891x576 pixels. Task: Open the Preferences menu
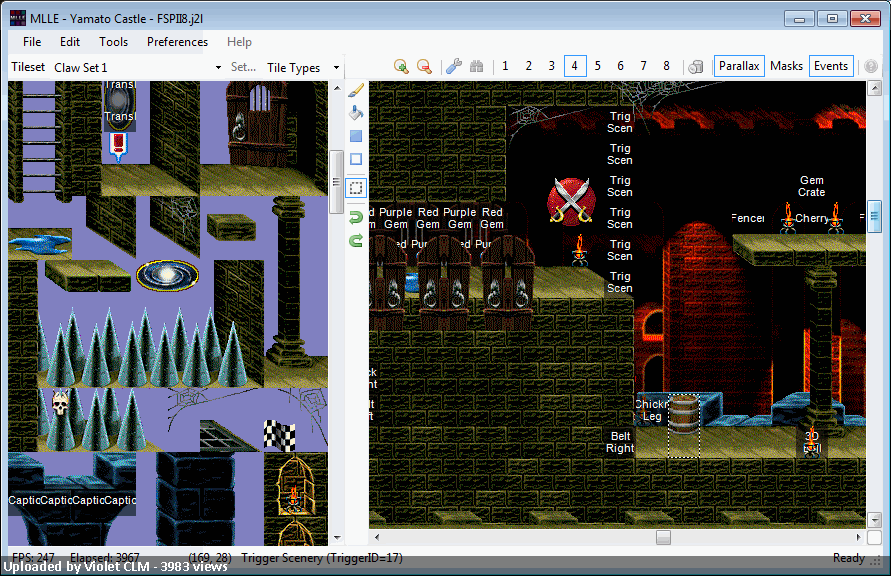pos(177,41)
